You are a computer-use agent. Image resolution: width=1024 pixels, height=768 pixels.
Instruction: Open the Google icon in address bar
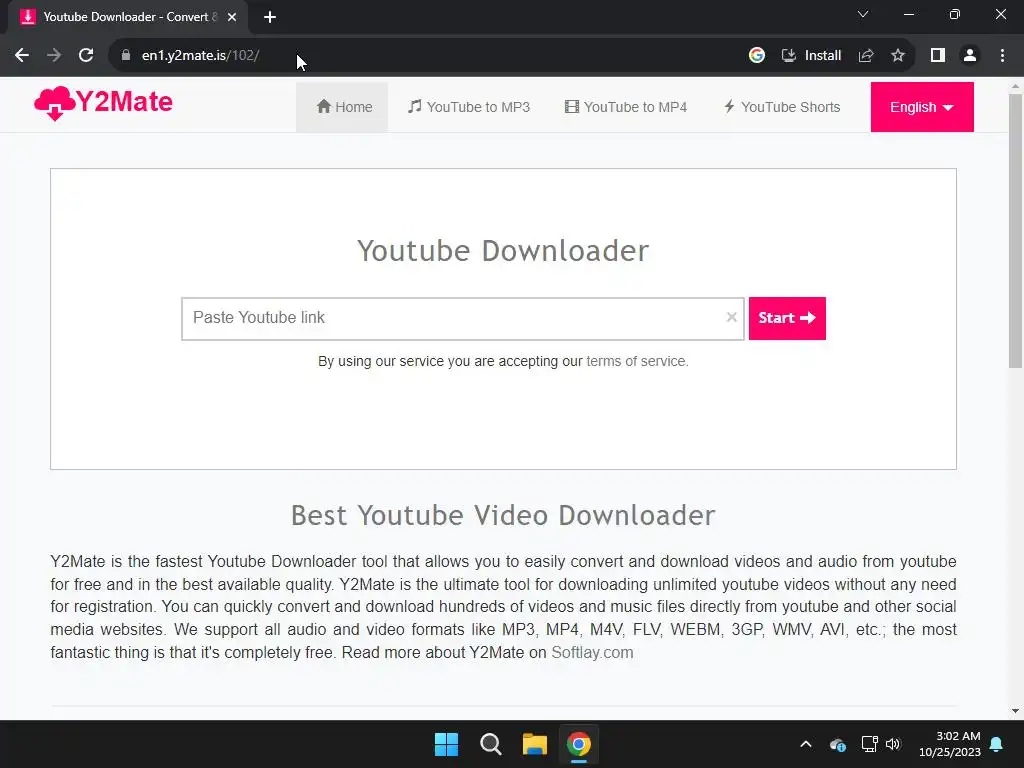[x=756, y=56]
